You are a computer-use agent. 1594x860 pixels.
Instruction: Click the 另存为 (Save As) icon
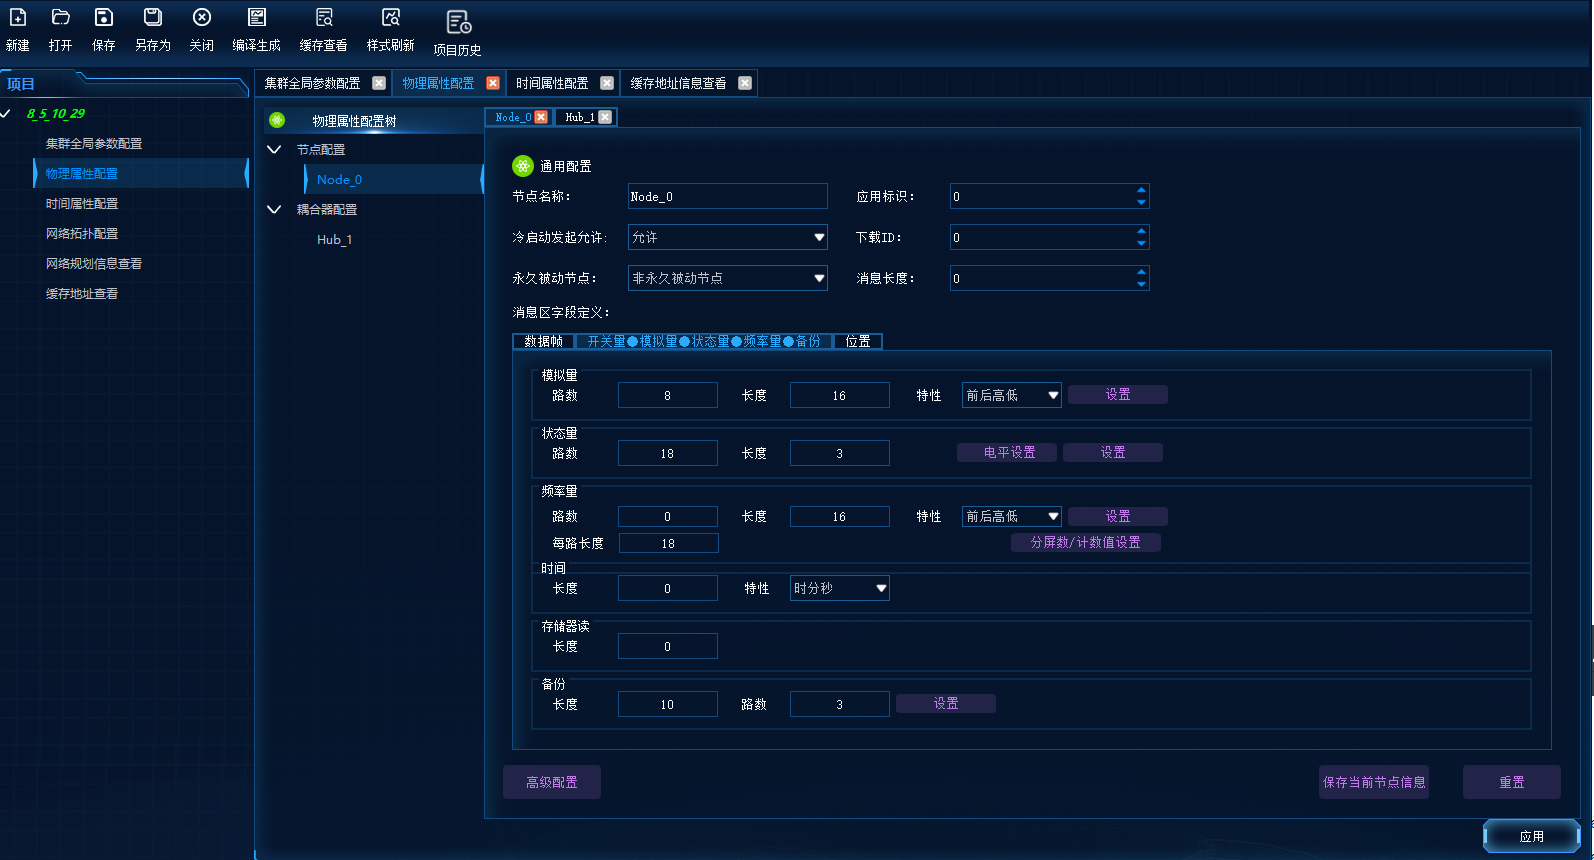(x=153, y=18)
